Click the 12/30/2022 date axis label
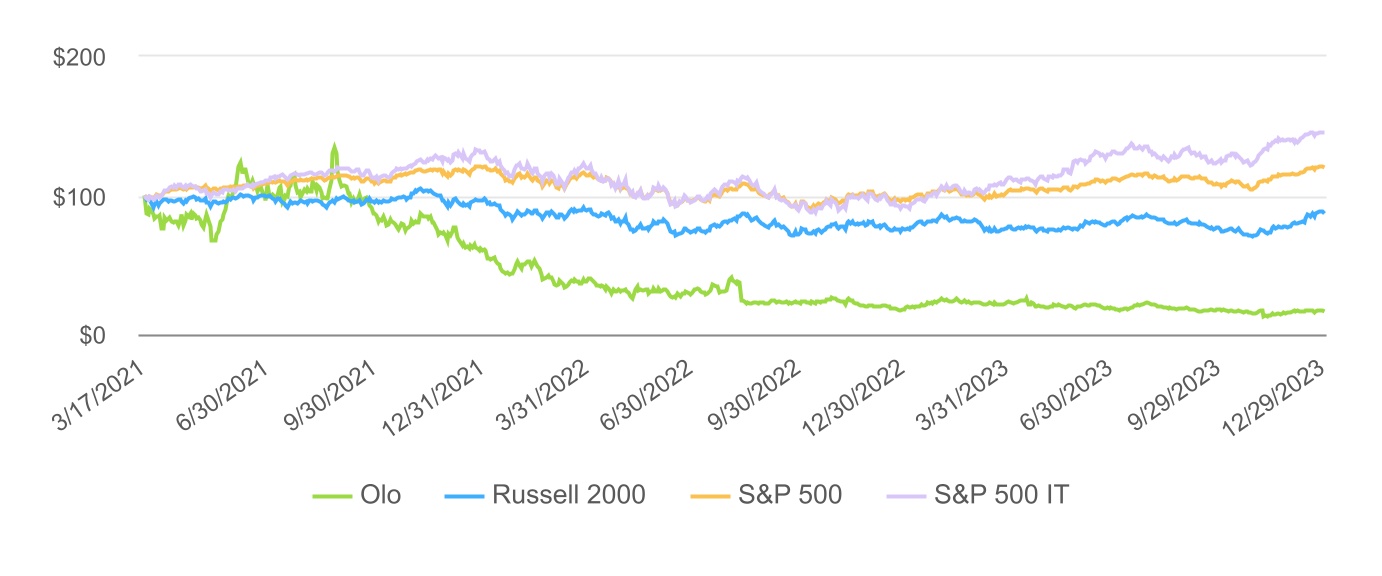1382x576 pixels. (856, 398)
